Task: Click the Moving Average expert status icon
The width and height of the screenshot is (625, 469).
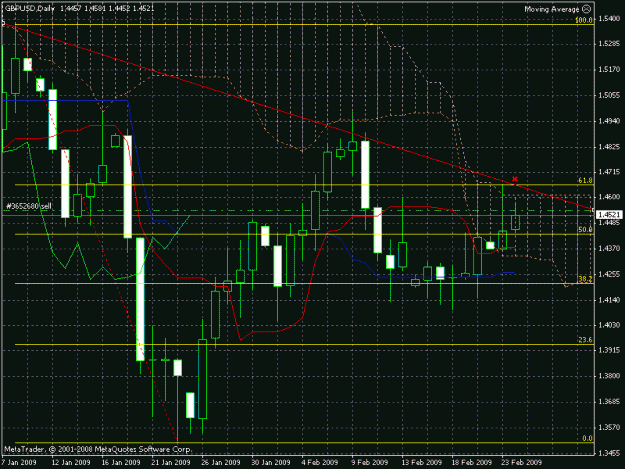Action: click(586, 9)
